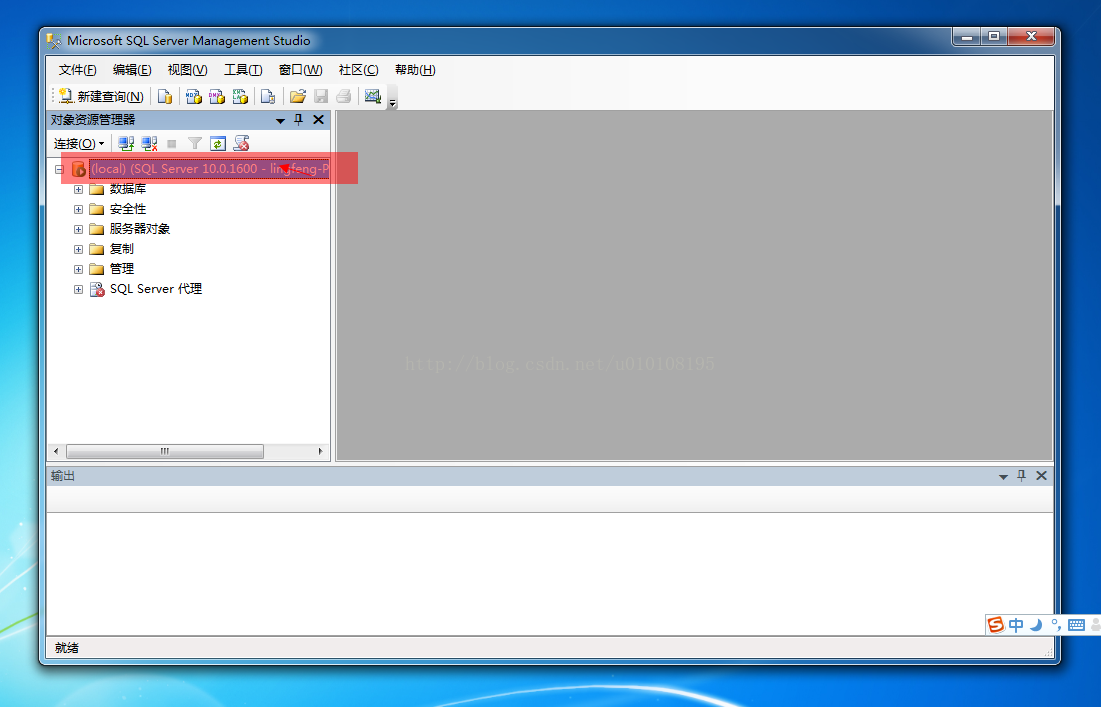Image resolution: width=1101 pixels, height=707 pixels.
Task: Expand the 数据库 folder
Action: click(x=79, y=190)
